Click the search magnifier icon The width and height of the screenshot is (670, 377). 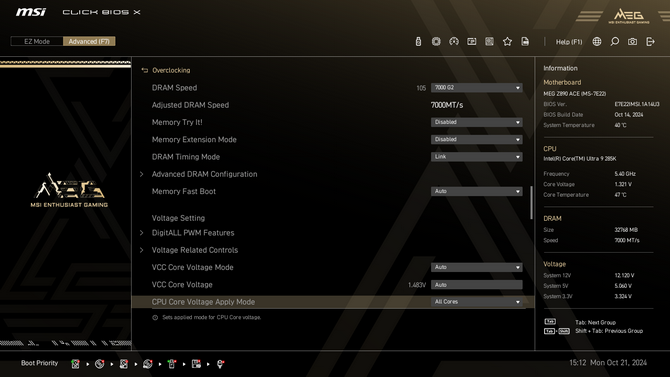click(614, 41)
